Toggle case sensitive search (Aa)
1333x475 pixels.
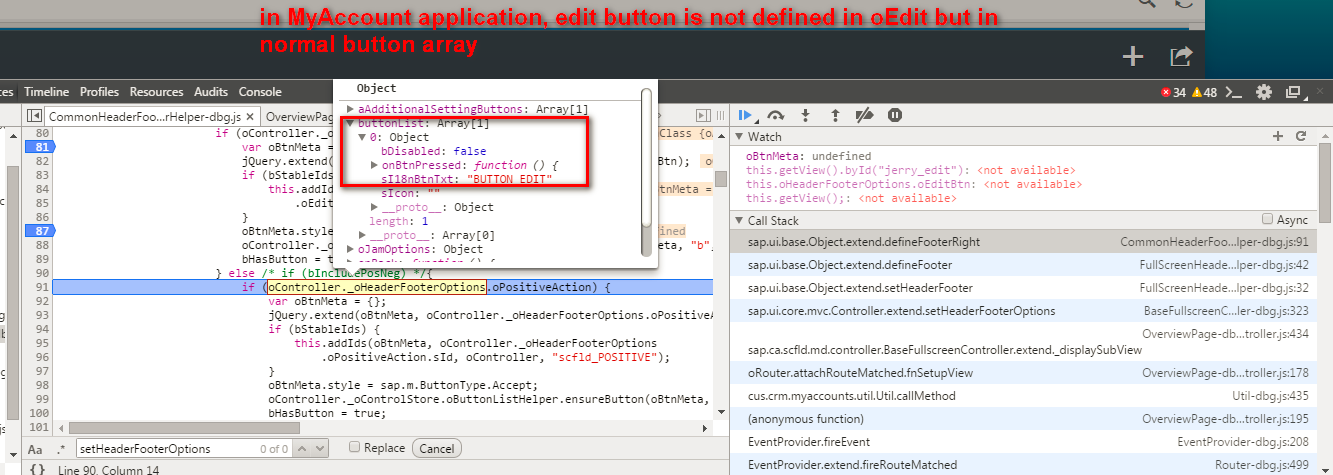click(x=35, y=449)
